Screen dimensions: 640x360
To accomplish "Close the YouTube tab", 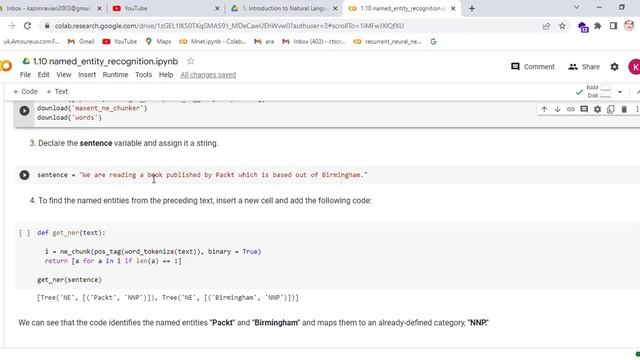I will pyautogui.click(x=217, y=8).
